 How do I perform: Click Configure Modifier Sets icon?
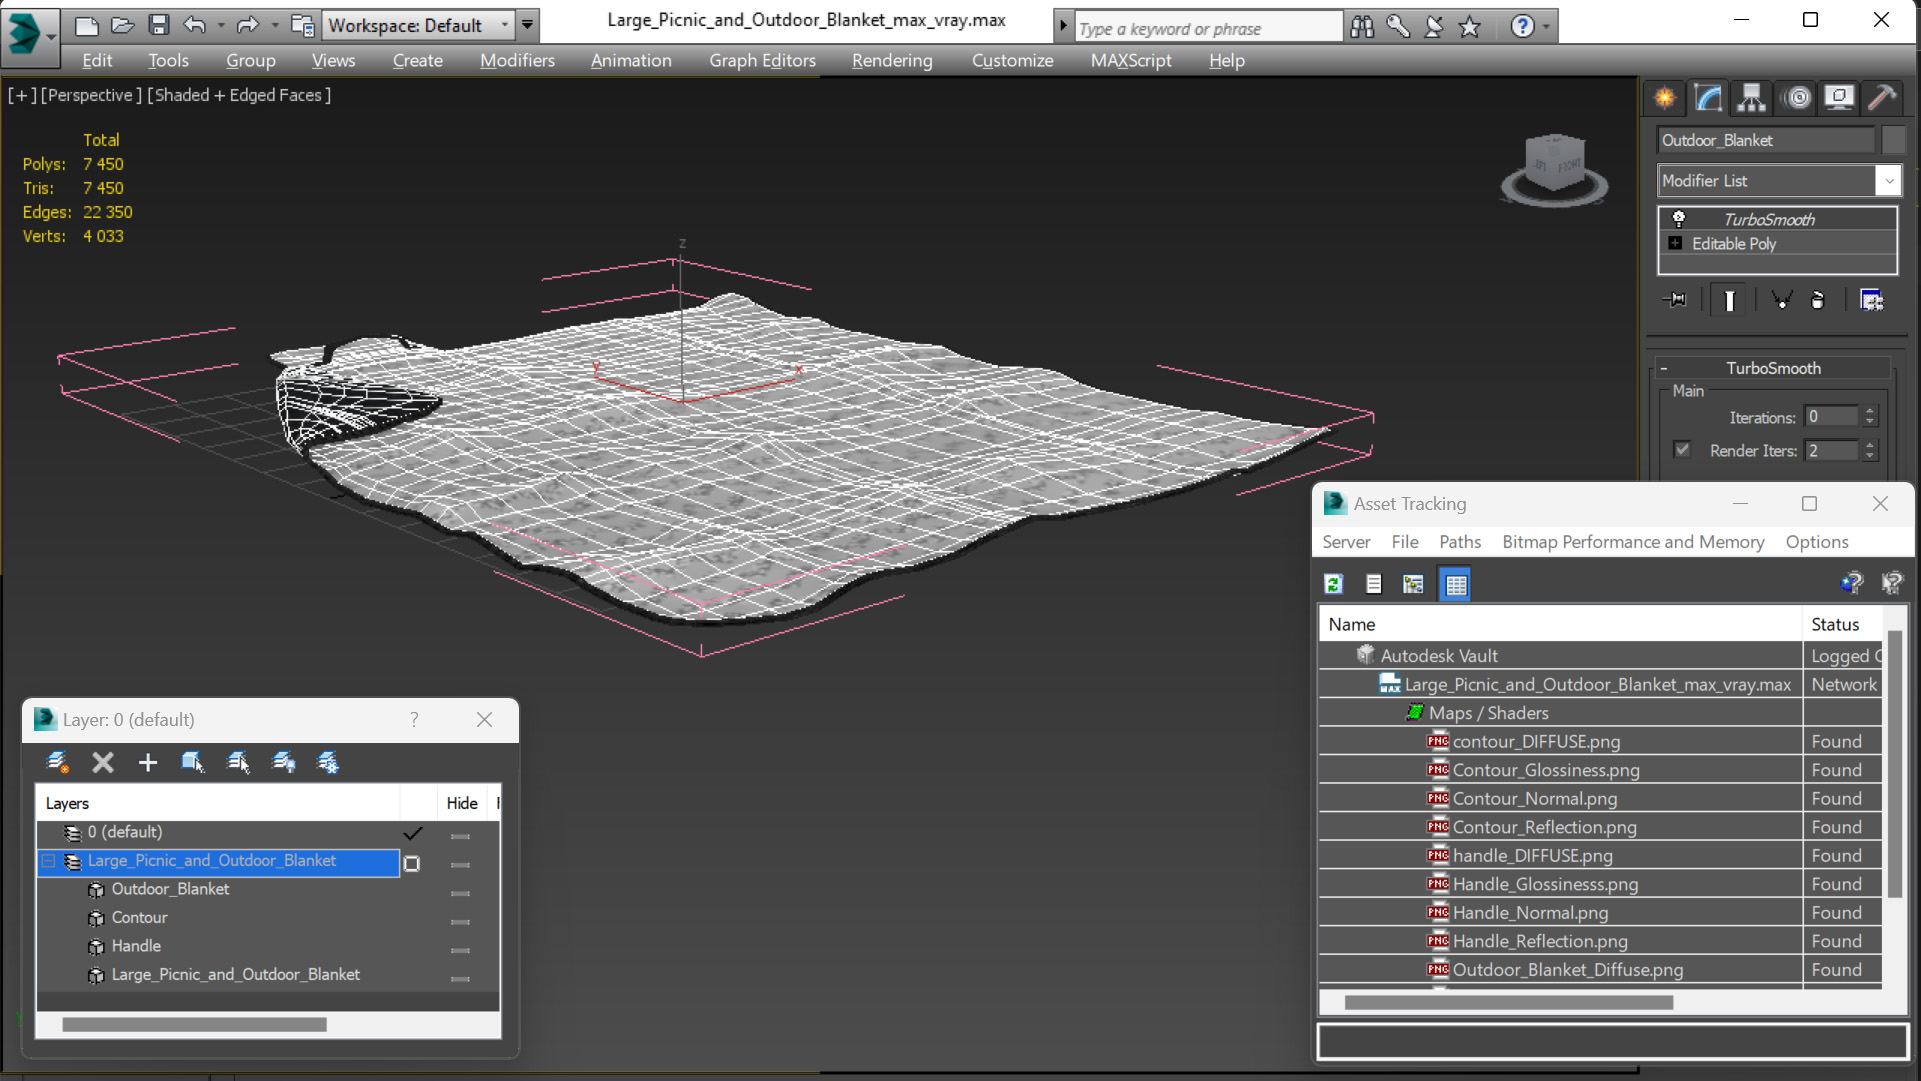pyautogui.click(x=1871, y=300)
